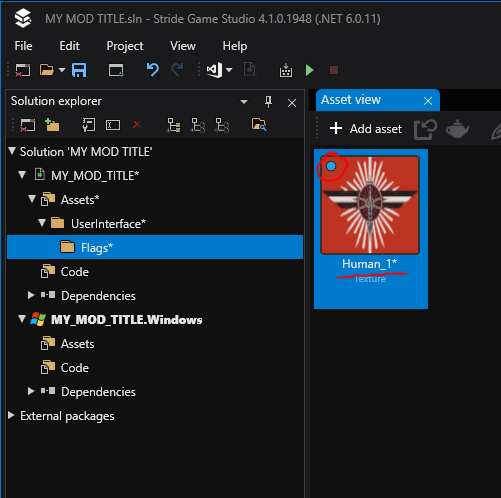The image size is (501, 498).
Task: Expand External packages node
Action: (x=11, y=415)
